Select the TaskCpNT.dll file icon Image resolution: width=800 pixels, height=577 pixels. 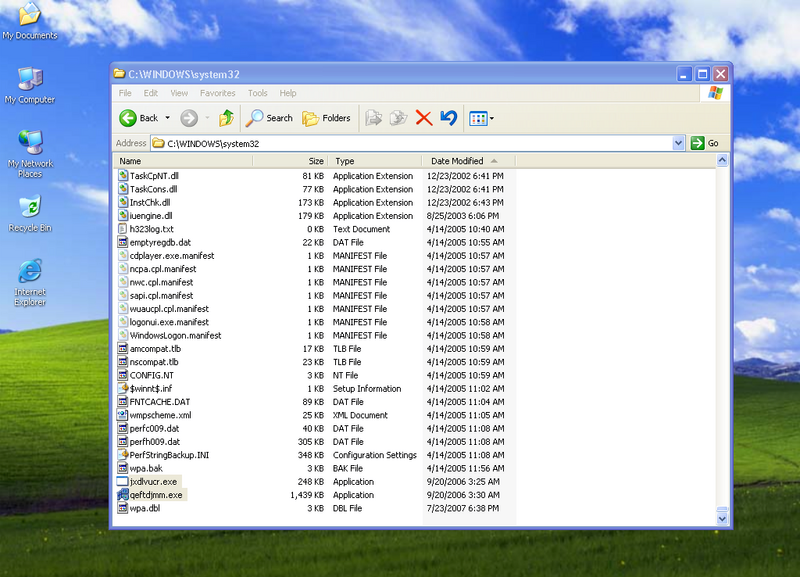tap(122, 175)
